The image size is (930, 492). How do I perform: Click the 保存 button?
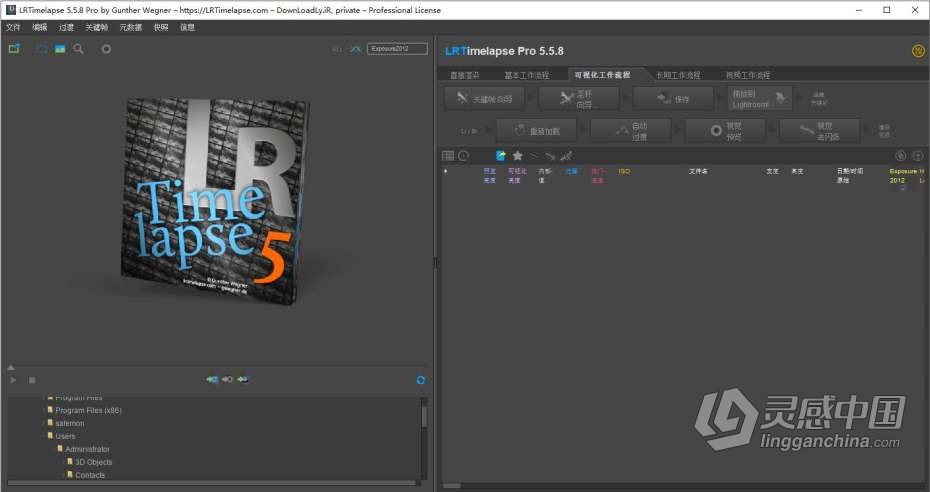coord(673,98)
